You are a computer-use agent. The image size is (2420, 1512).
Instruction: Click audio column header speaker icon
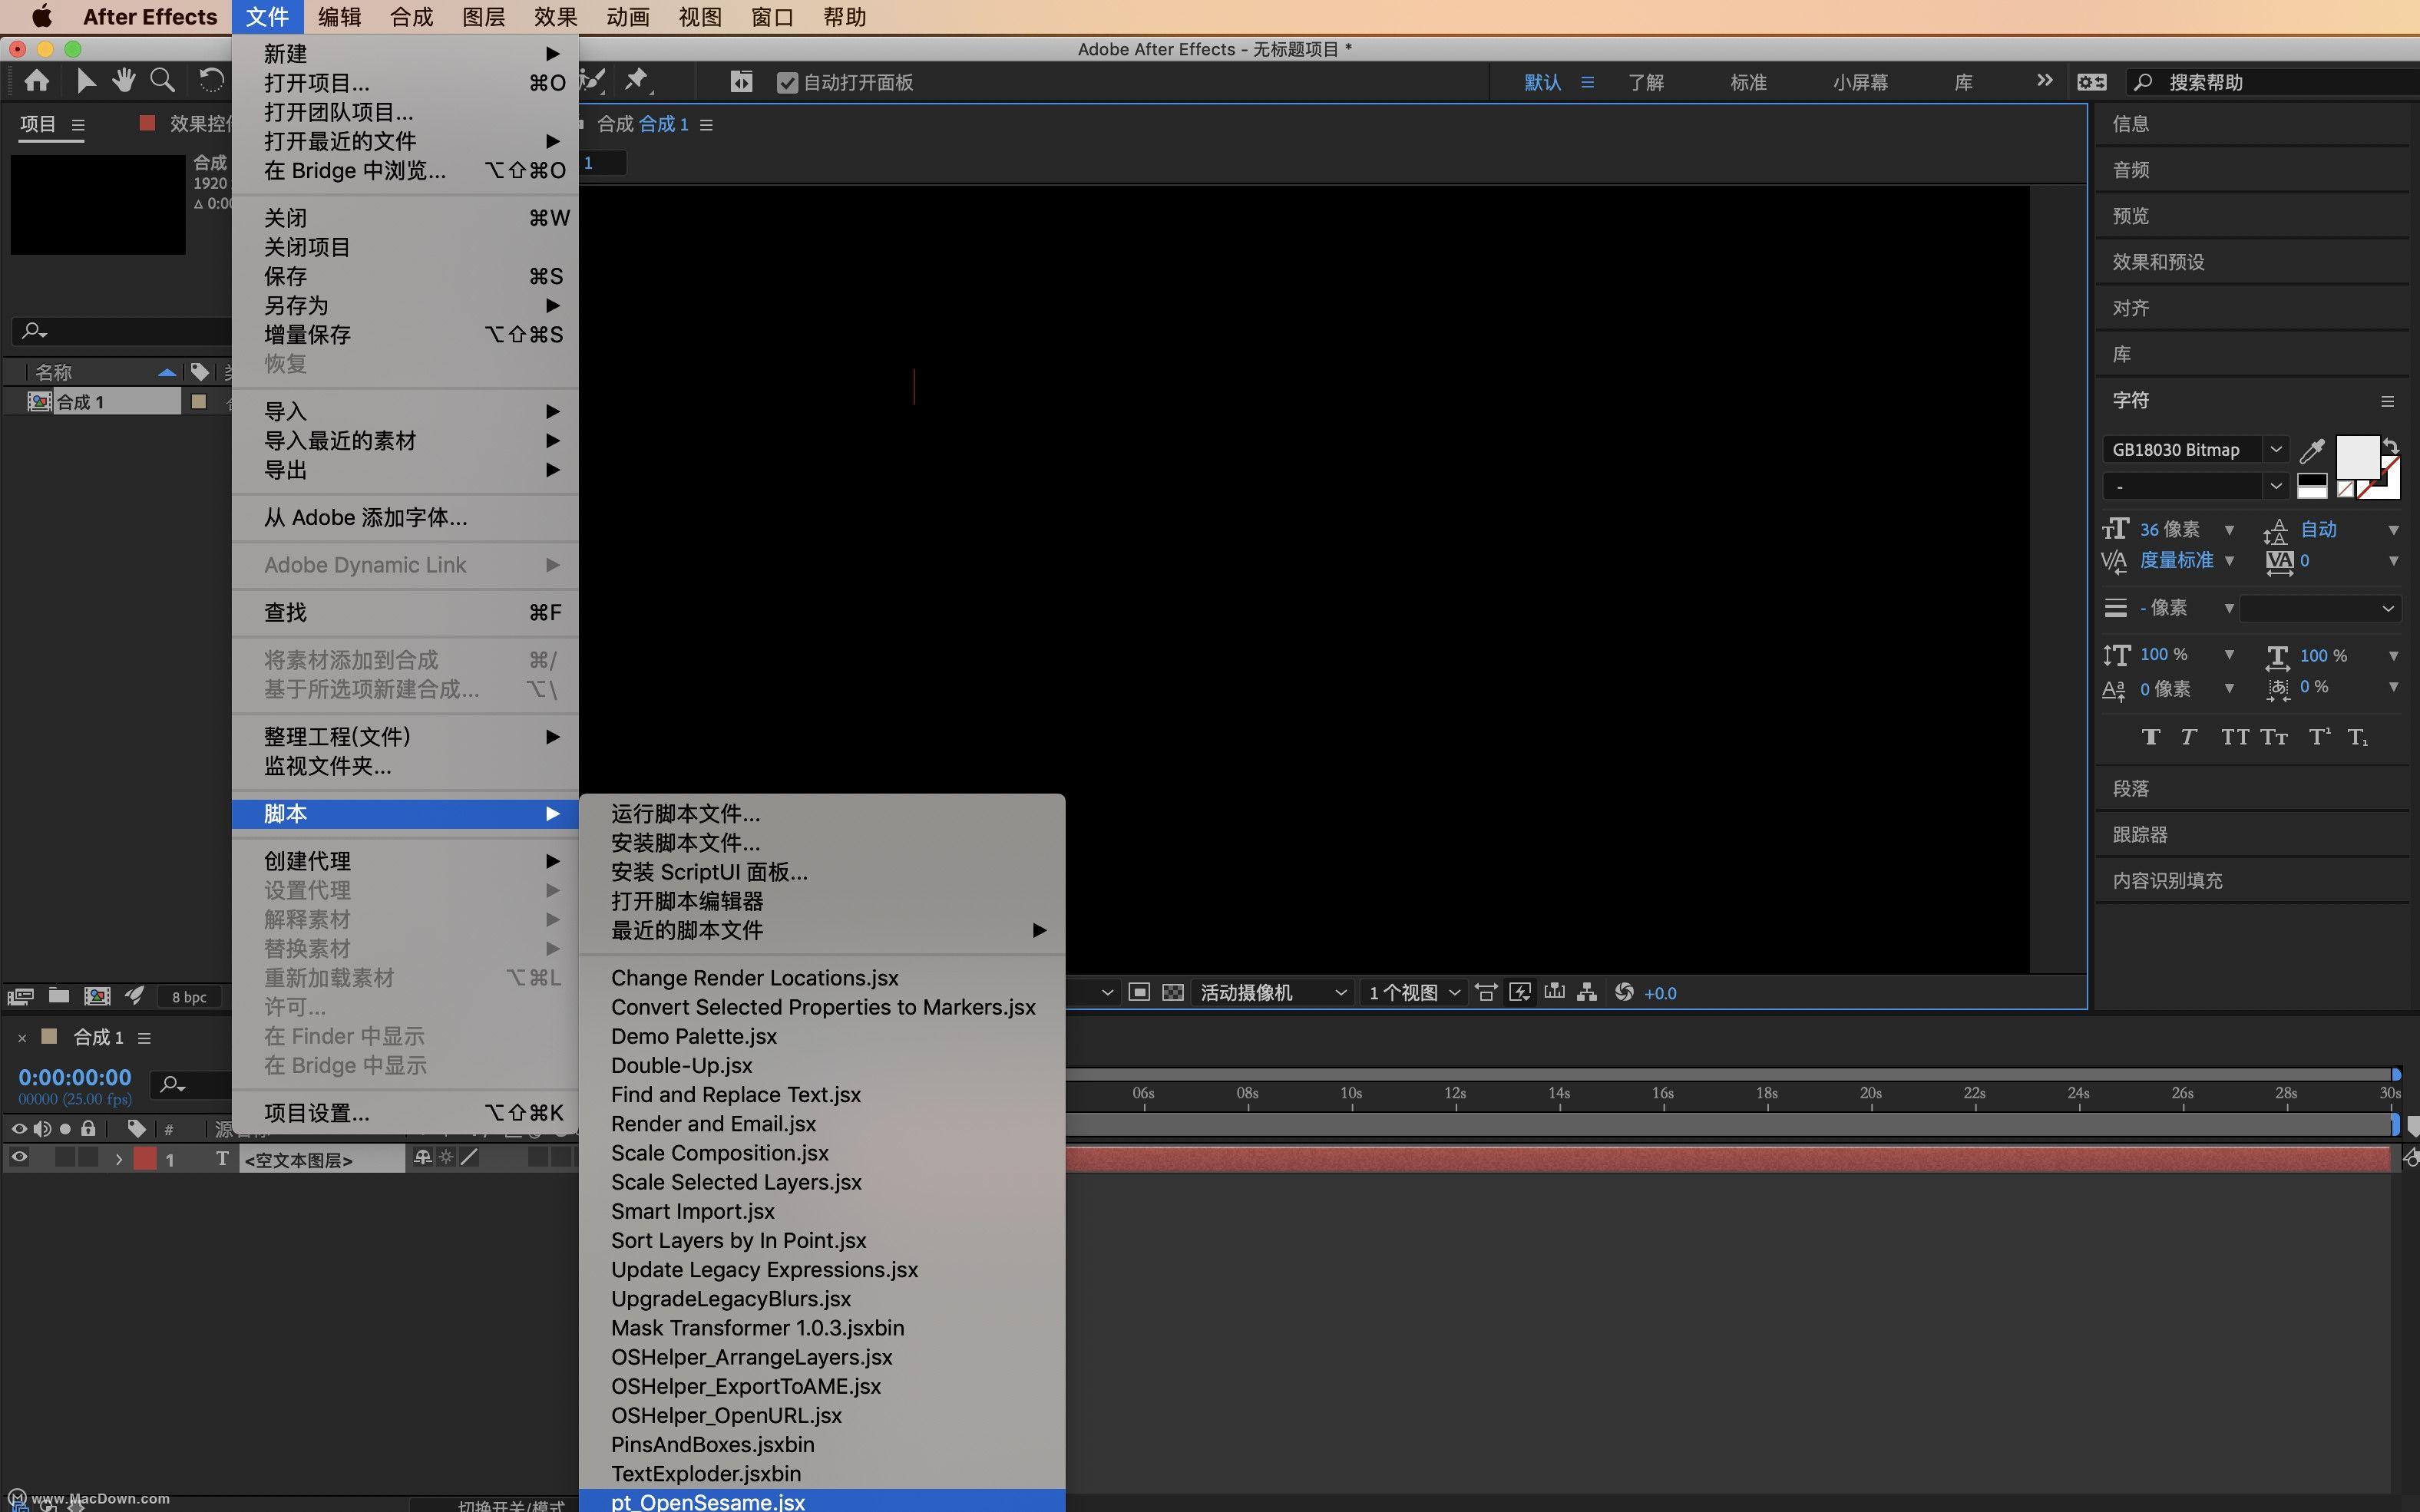click(42, 1129)
